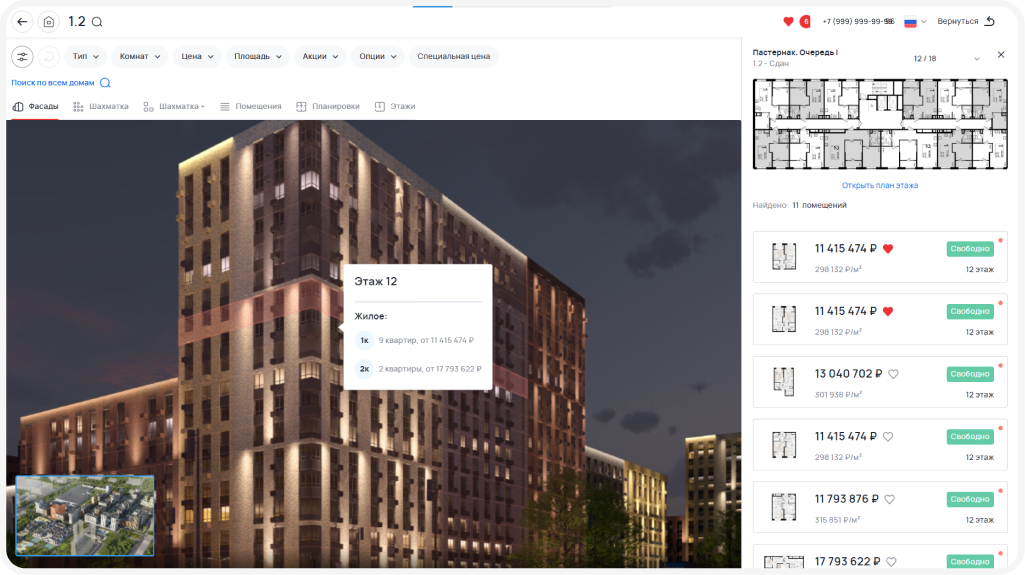Switch to the Шахматка tab
Image resolution: width=1025 pixels, height=575 pixels.
(101, 107)
